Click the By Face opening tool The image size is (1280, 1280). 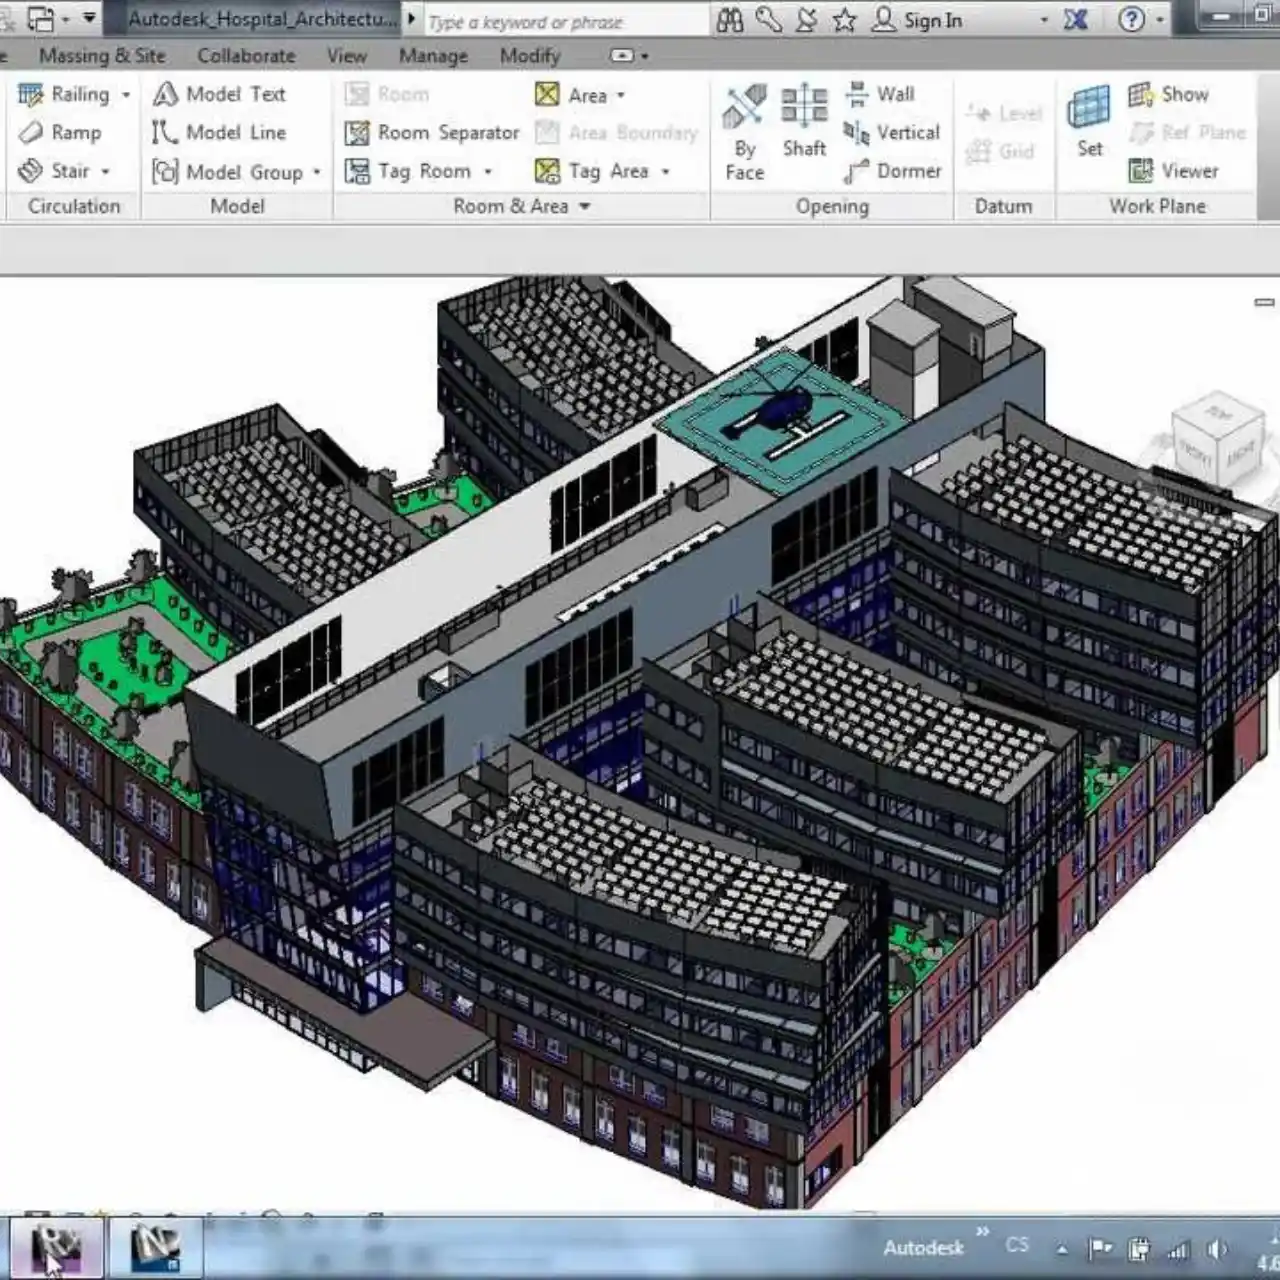point(744,133)
